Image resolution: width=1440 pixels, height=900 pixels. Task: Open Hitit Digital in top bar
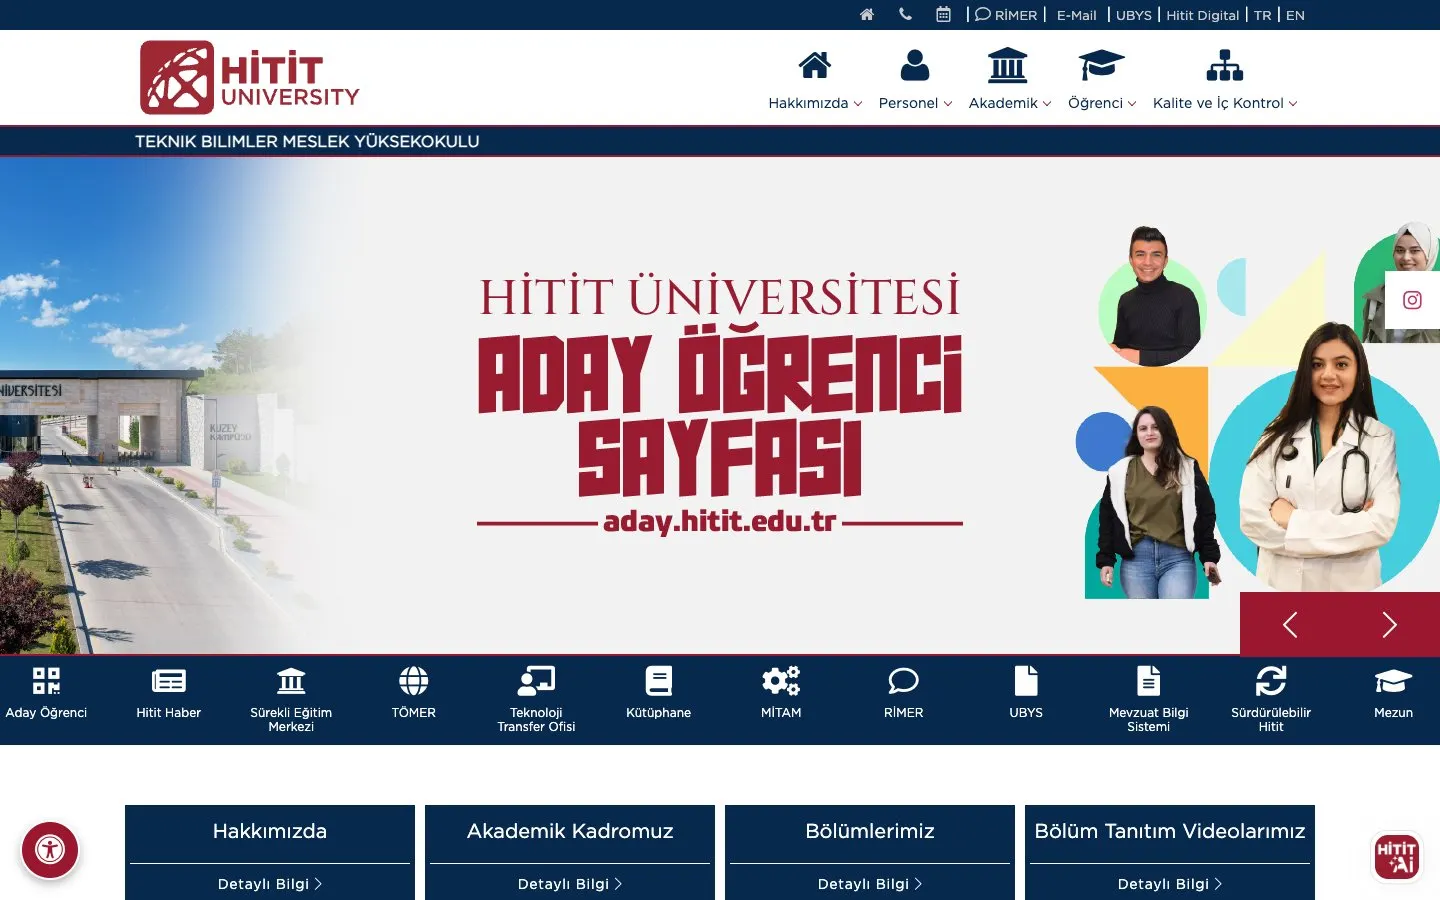[1203, 15]
